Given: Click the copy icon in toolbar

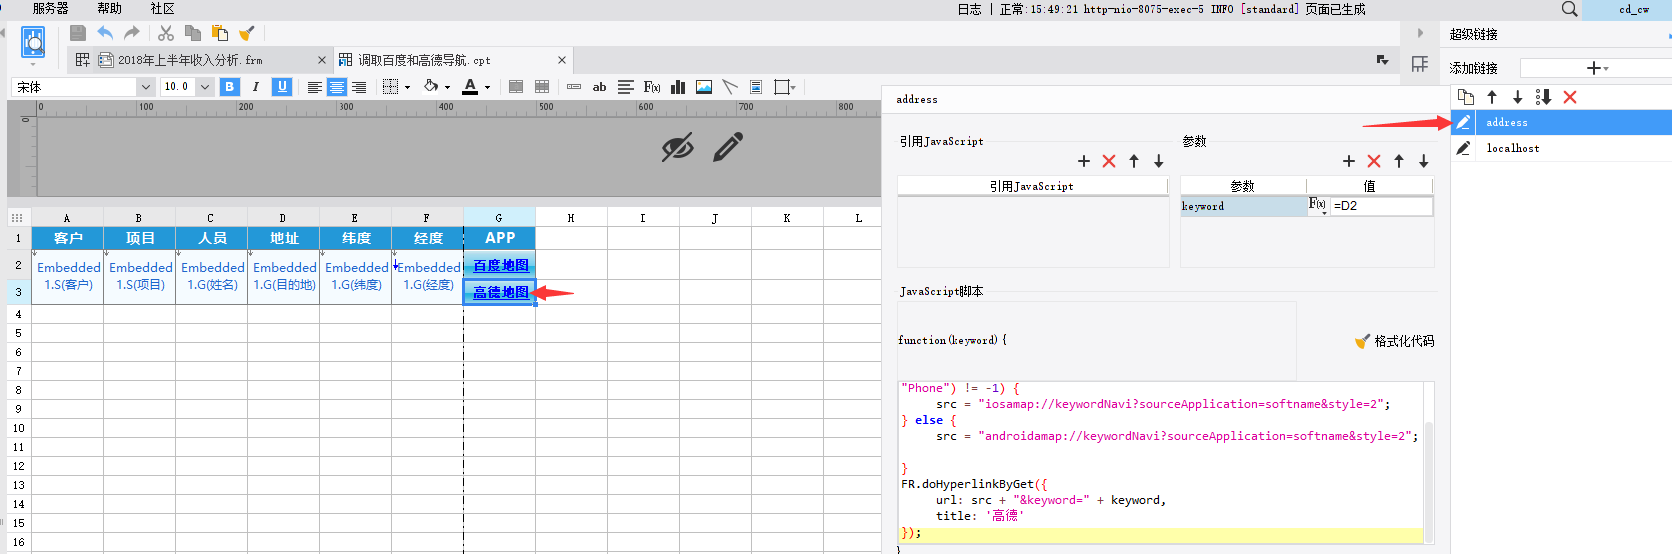Looking at the screenshot, I should (193, 33).
